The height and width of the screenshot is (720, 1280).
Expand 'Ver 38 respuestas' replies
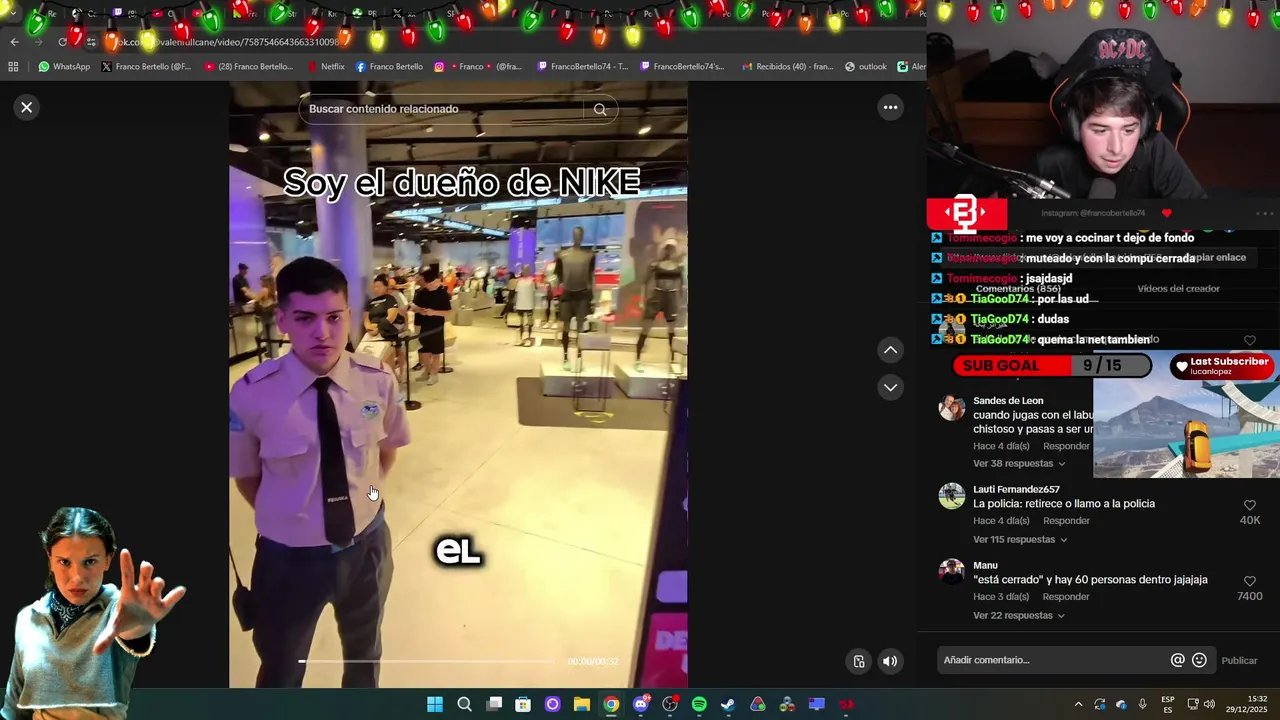click(1019, 464)
